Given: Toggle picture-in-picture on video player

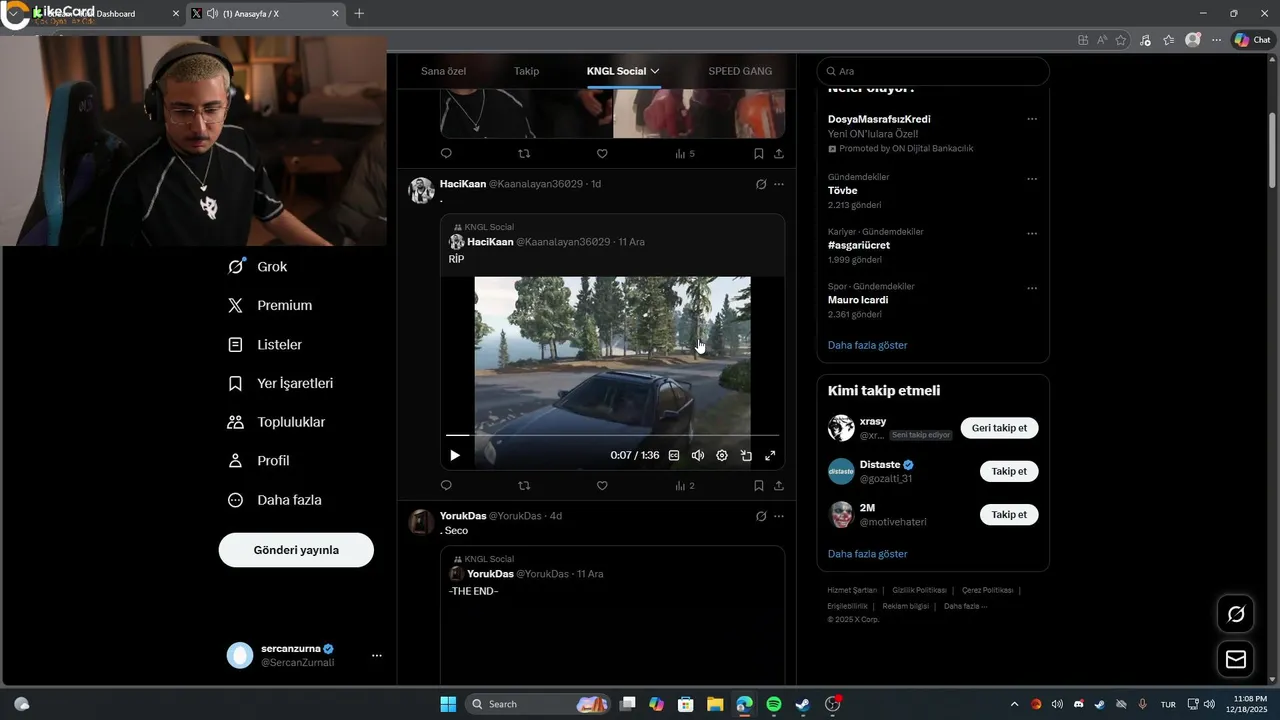Looking at the screenshot, I should 746,455.
